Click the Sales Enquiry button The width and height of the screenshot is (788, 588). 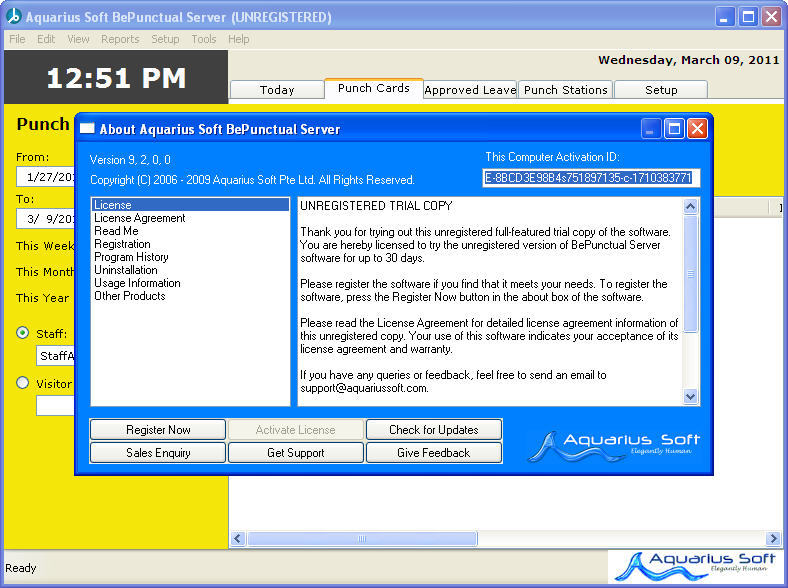pyautogui.click(x=158, y=453)
